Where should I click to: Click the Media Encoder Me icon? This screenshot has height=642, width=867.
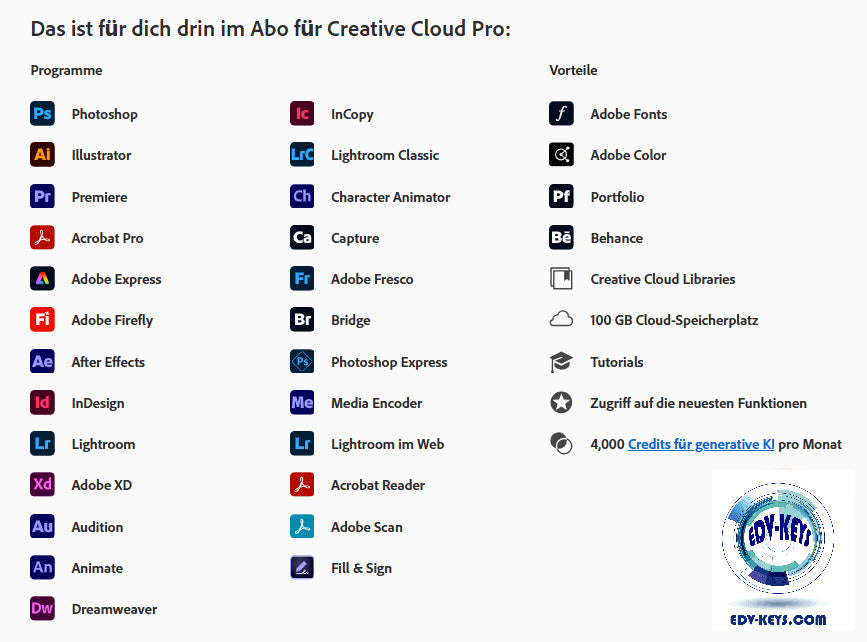click(x=302, y=403)
